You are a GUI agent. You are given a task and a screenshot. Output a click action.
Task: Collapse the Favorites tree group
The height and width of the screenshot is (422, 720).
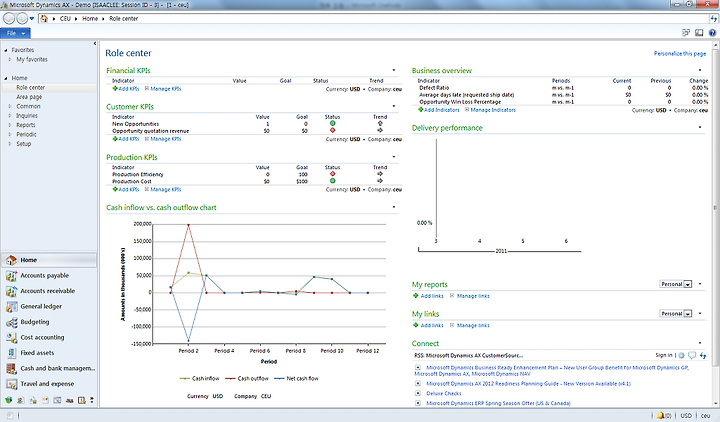pos(6,50)
